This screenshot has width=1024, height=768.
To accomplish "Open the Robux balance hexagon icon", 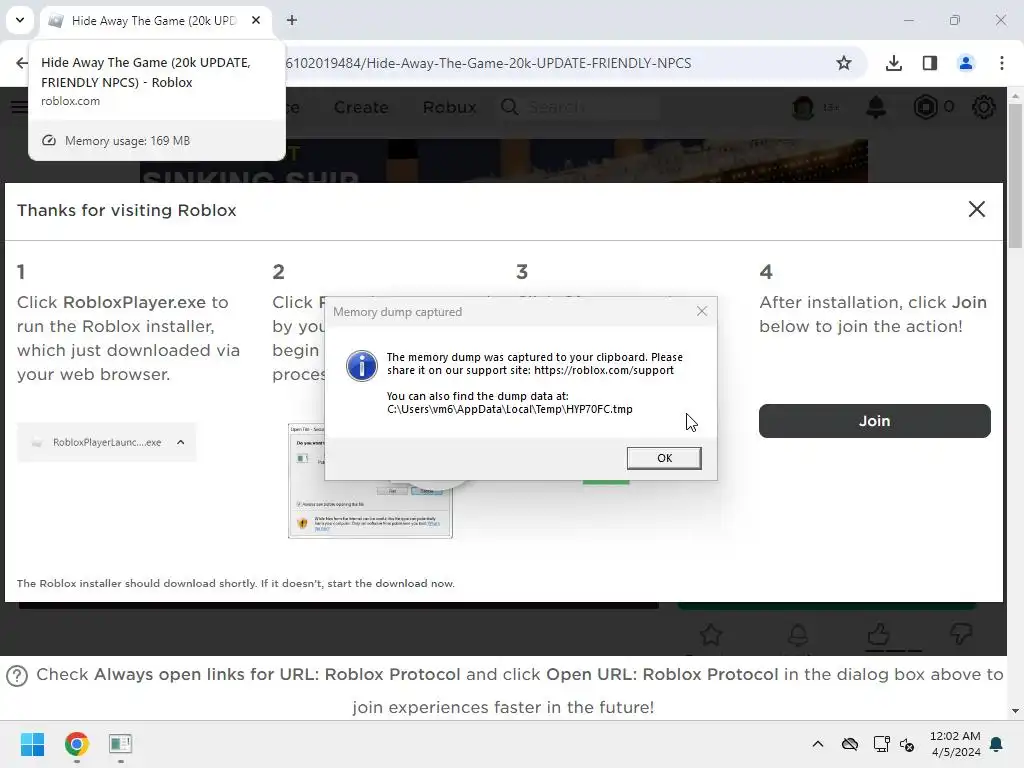I will tap(925, 107).
